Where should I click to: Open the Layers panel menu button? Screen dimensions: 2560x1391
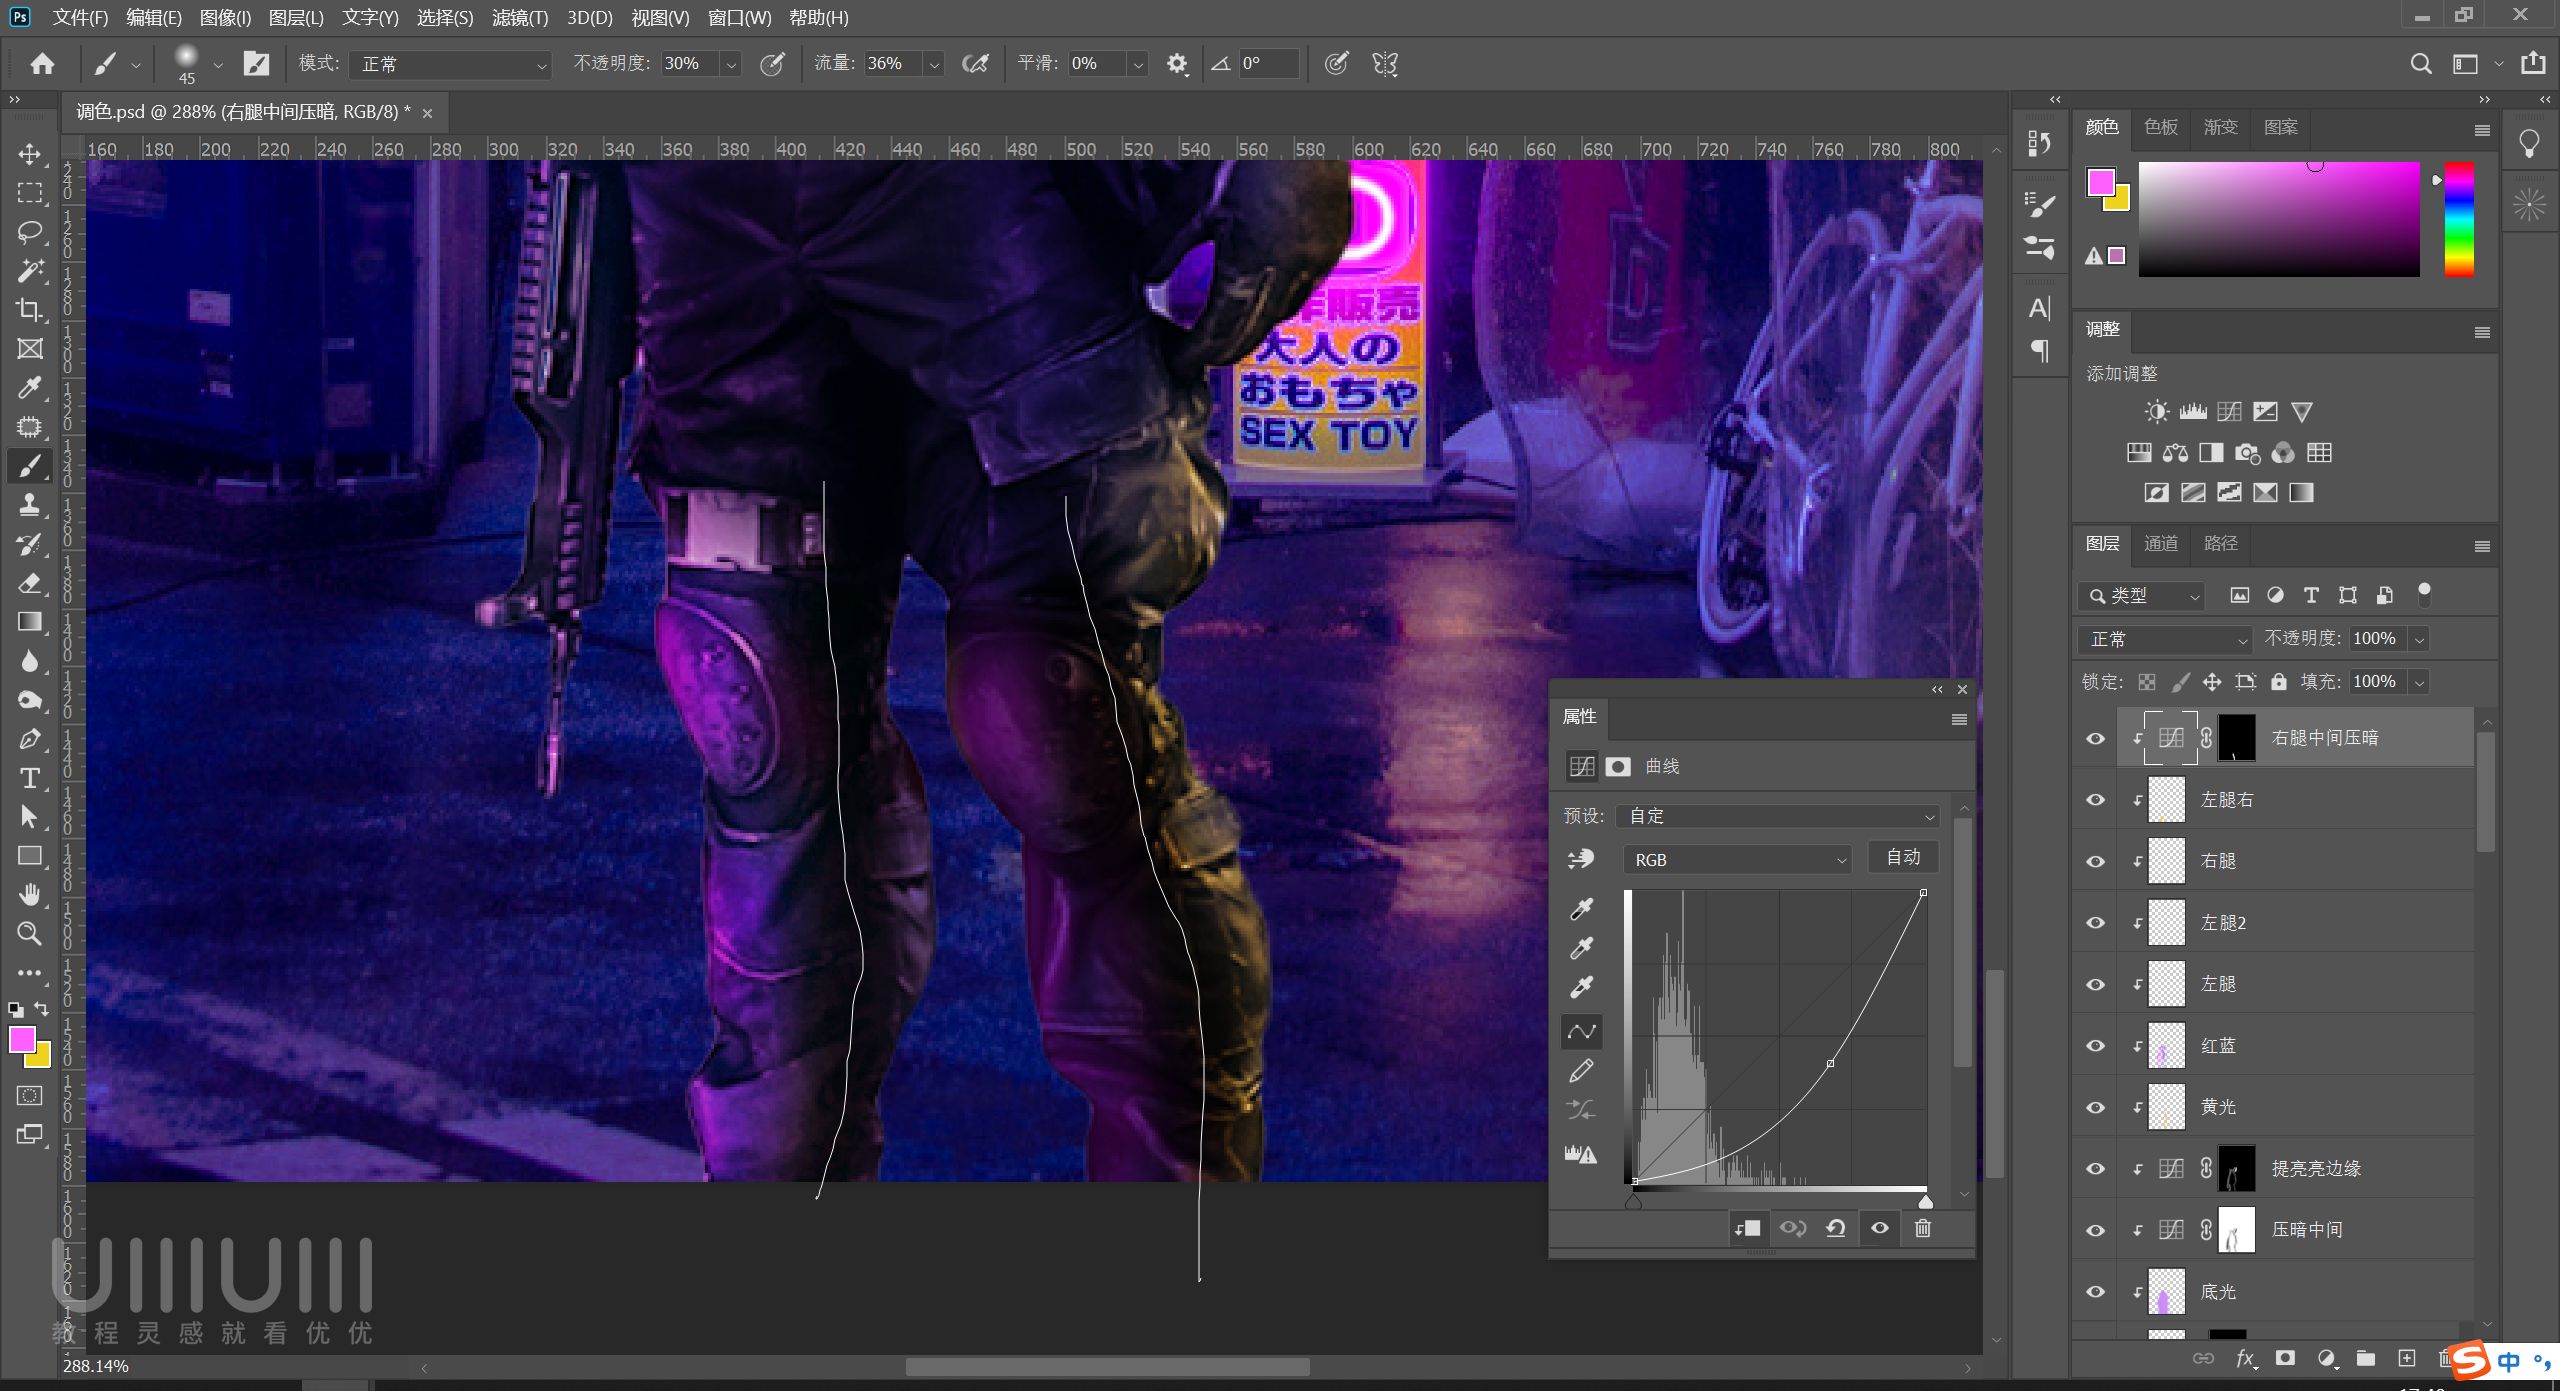(2481, 546)
